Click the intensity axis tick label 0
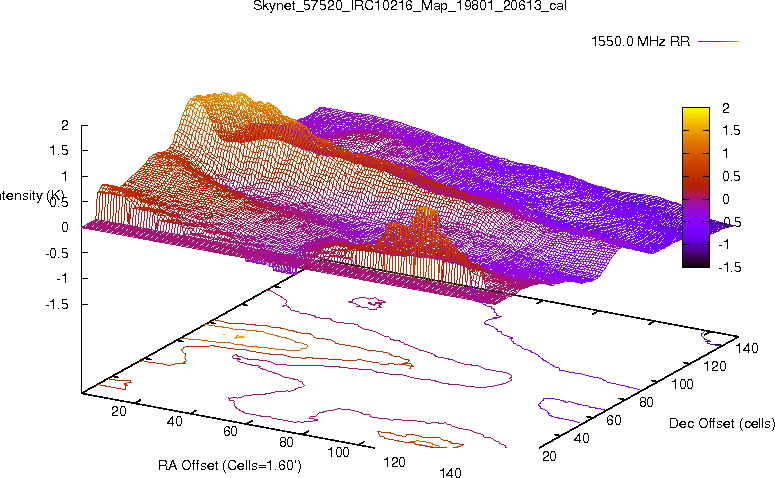775x478 pixels. pos(65,227)
